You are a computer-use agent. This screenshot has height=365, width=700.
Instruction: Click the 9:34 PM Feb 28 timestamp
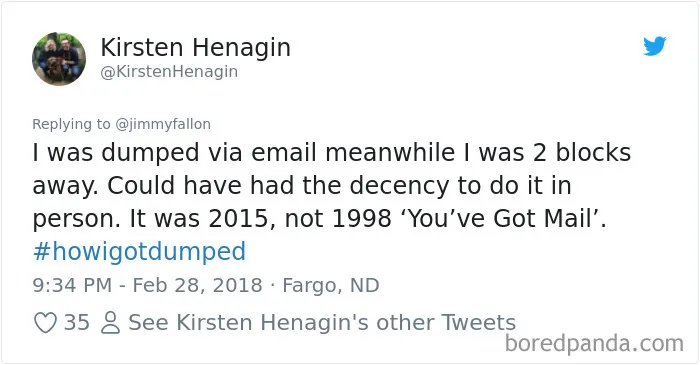(x=147, y=286)
